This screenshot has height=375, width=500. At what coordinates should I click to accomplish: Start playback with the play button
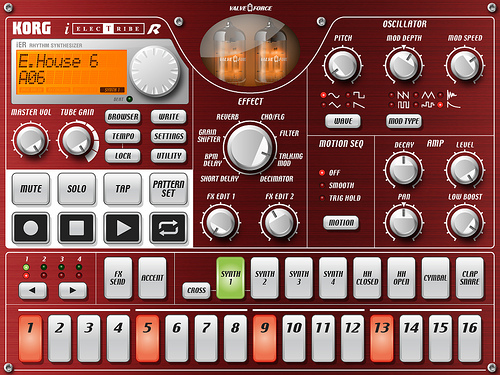(123, 228)
